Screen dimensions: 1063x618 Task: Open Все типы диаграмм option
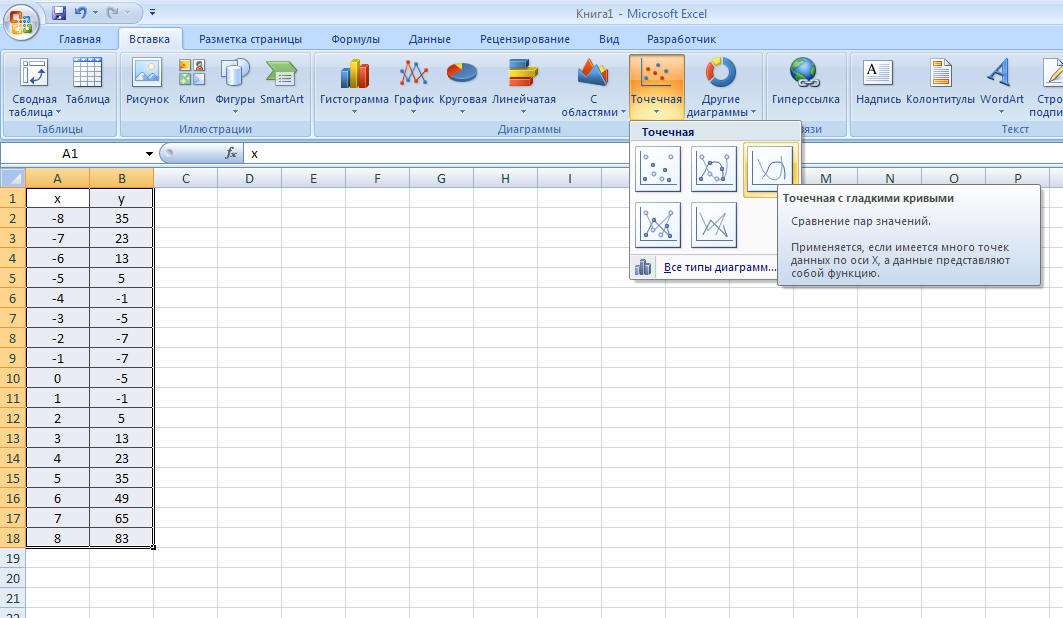pos(719,267)
